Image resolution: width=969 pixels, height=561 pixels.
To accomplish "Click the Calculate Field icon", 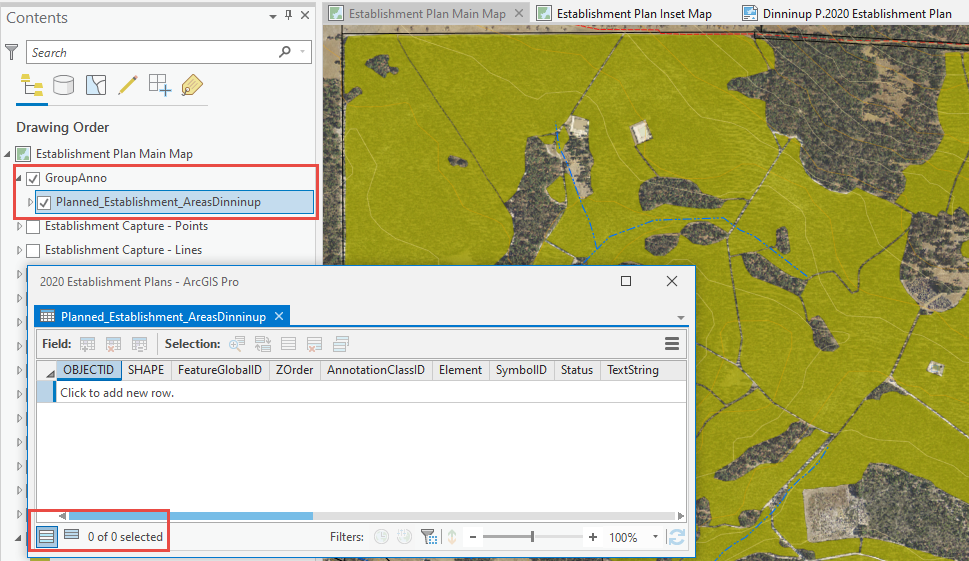I will pos(140,344).
